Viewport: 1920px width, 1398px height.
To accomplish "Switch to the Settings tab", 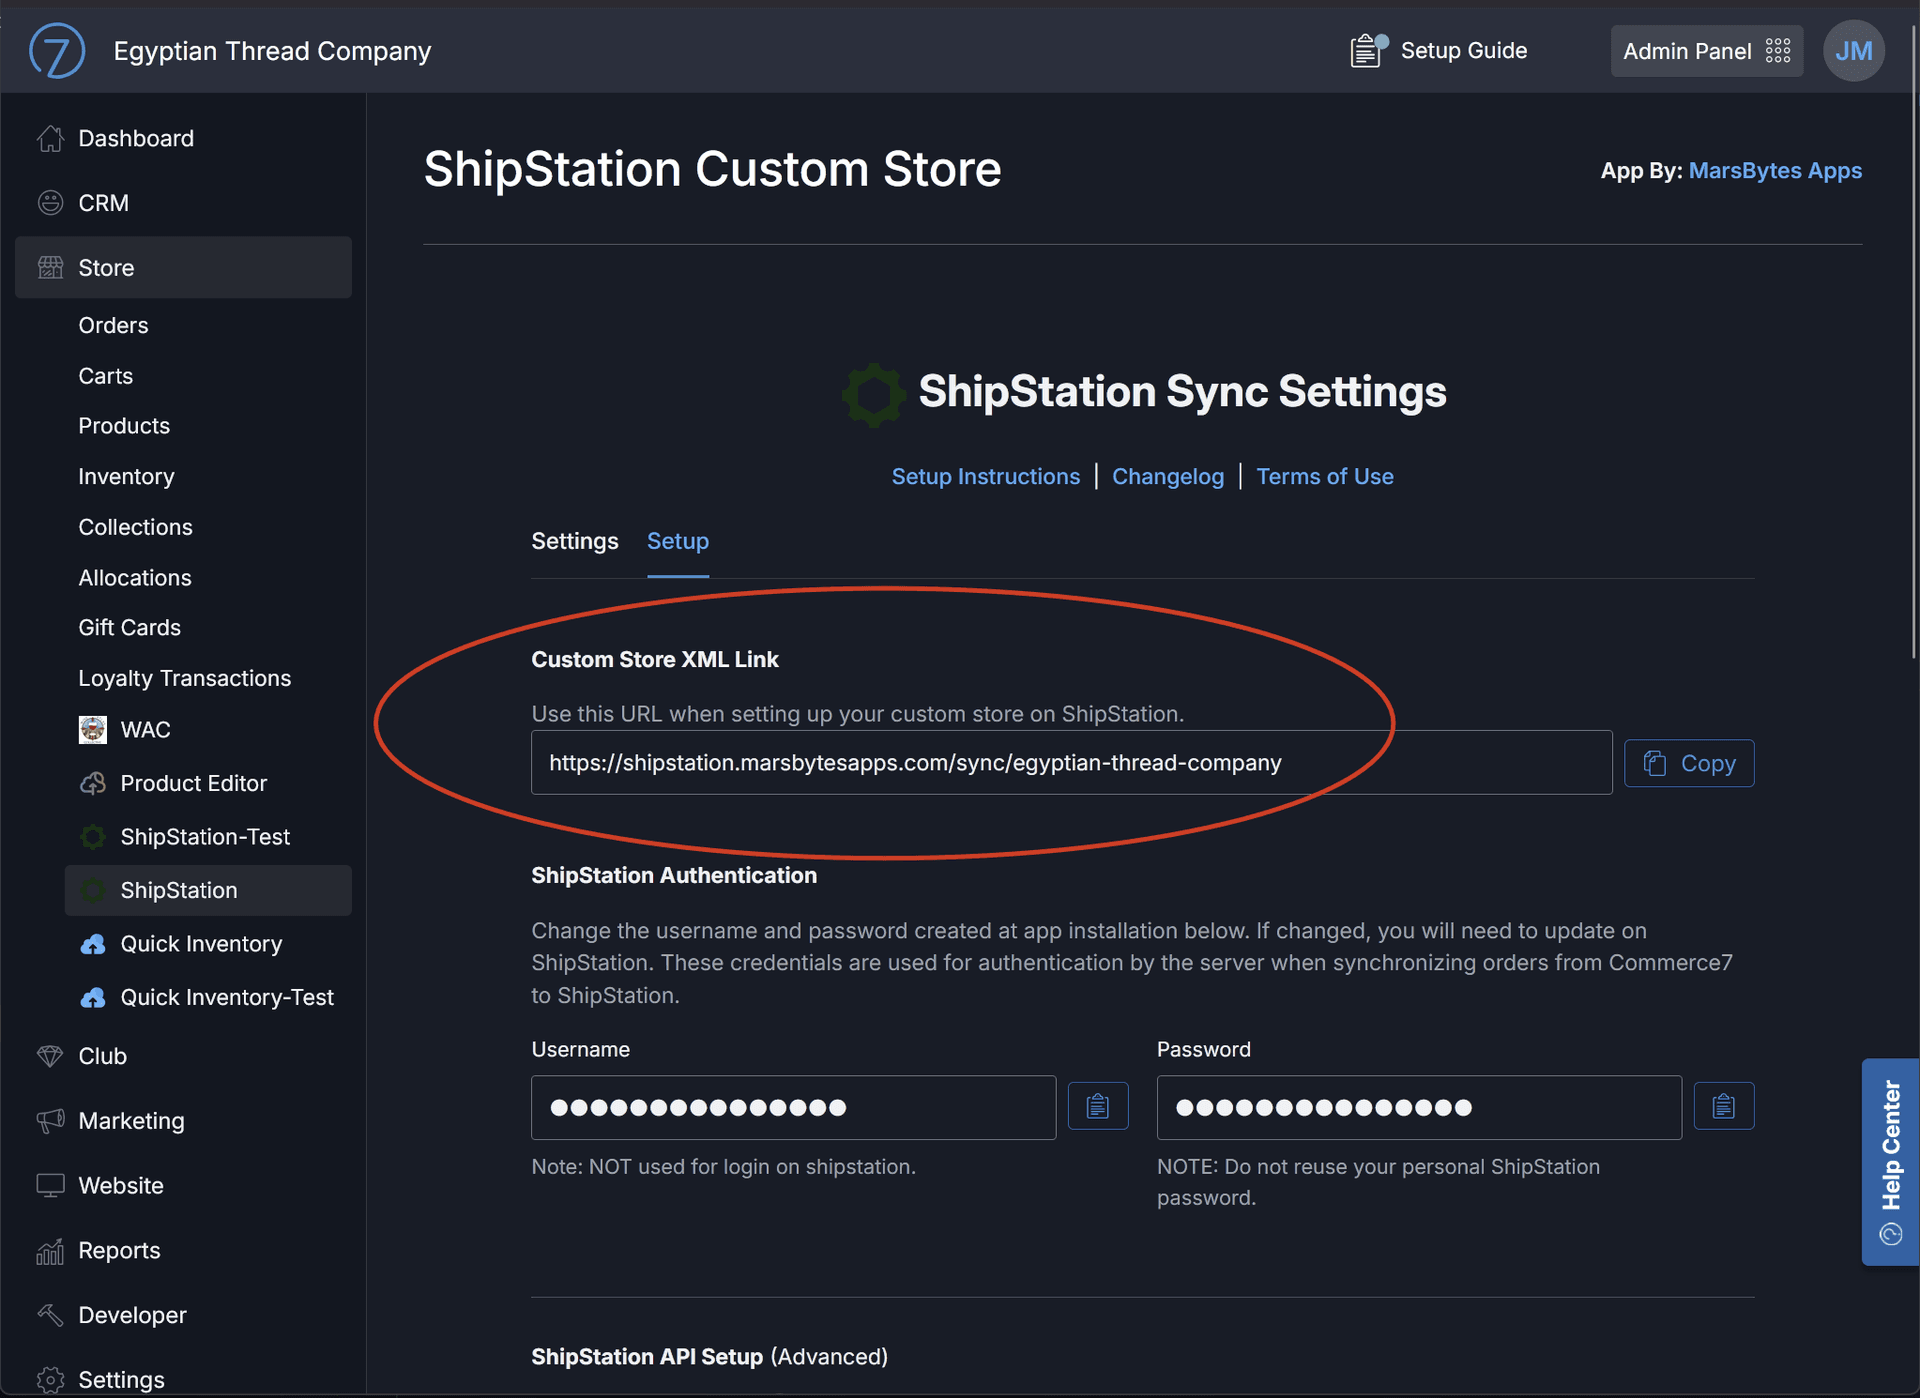I will point(574,541).
